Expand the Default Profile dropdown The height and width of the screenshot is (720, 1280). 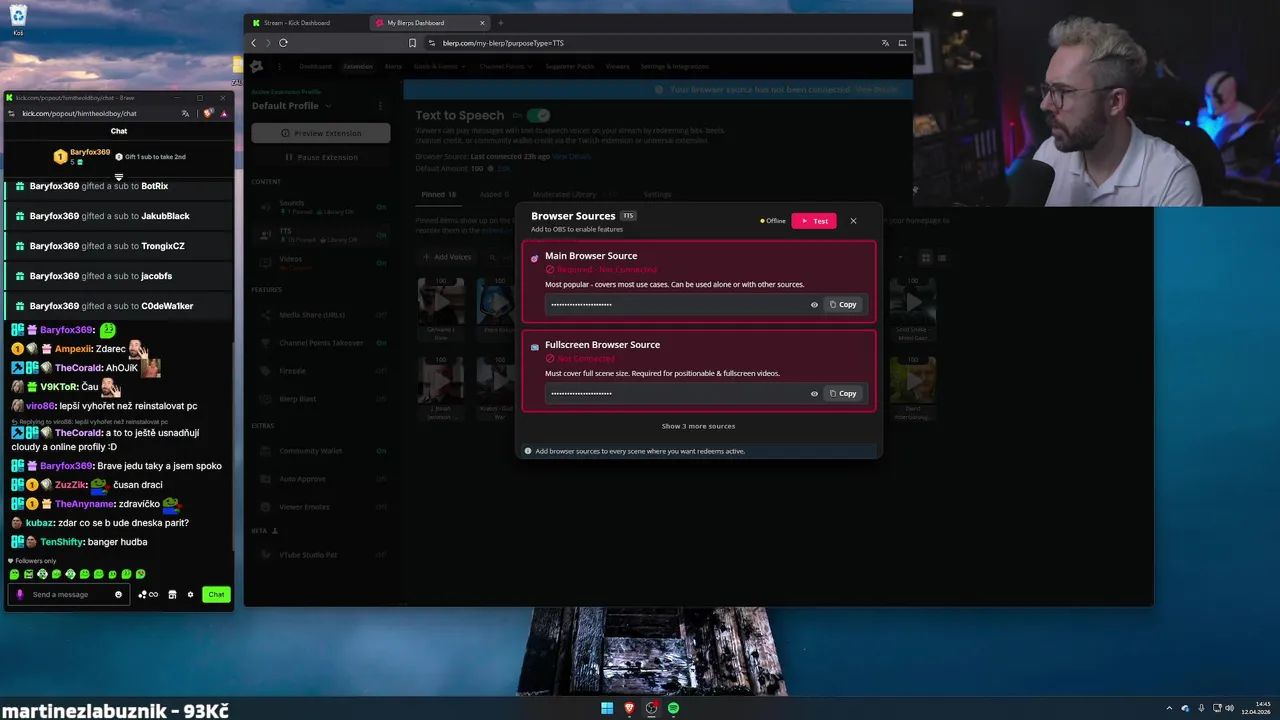(291, 106)
